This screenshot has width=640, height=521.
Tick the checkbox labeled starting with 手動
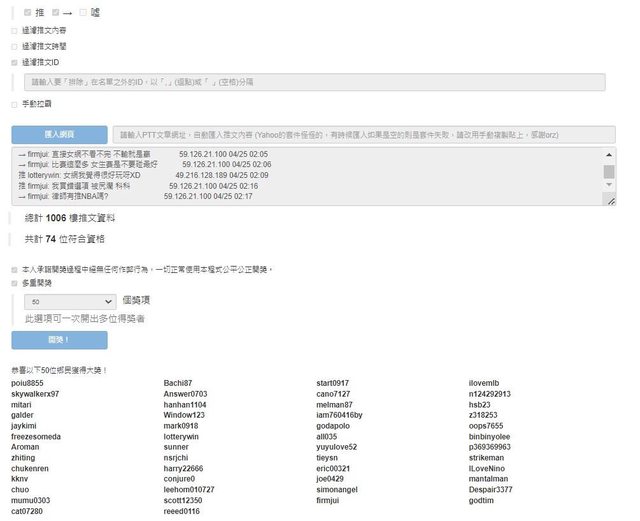click(14, 103)
